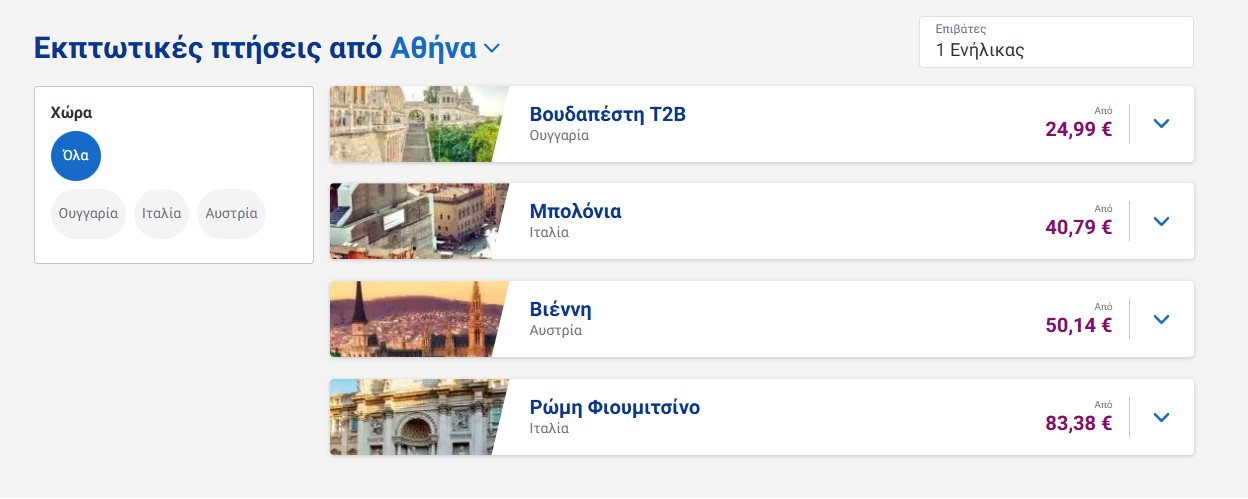Filter flights by Ιταλία
This screenshot has height=499, width=1248.
pyautogui.click(x=161, y=213)
